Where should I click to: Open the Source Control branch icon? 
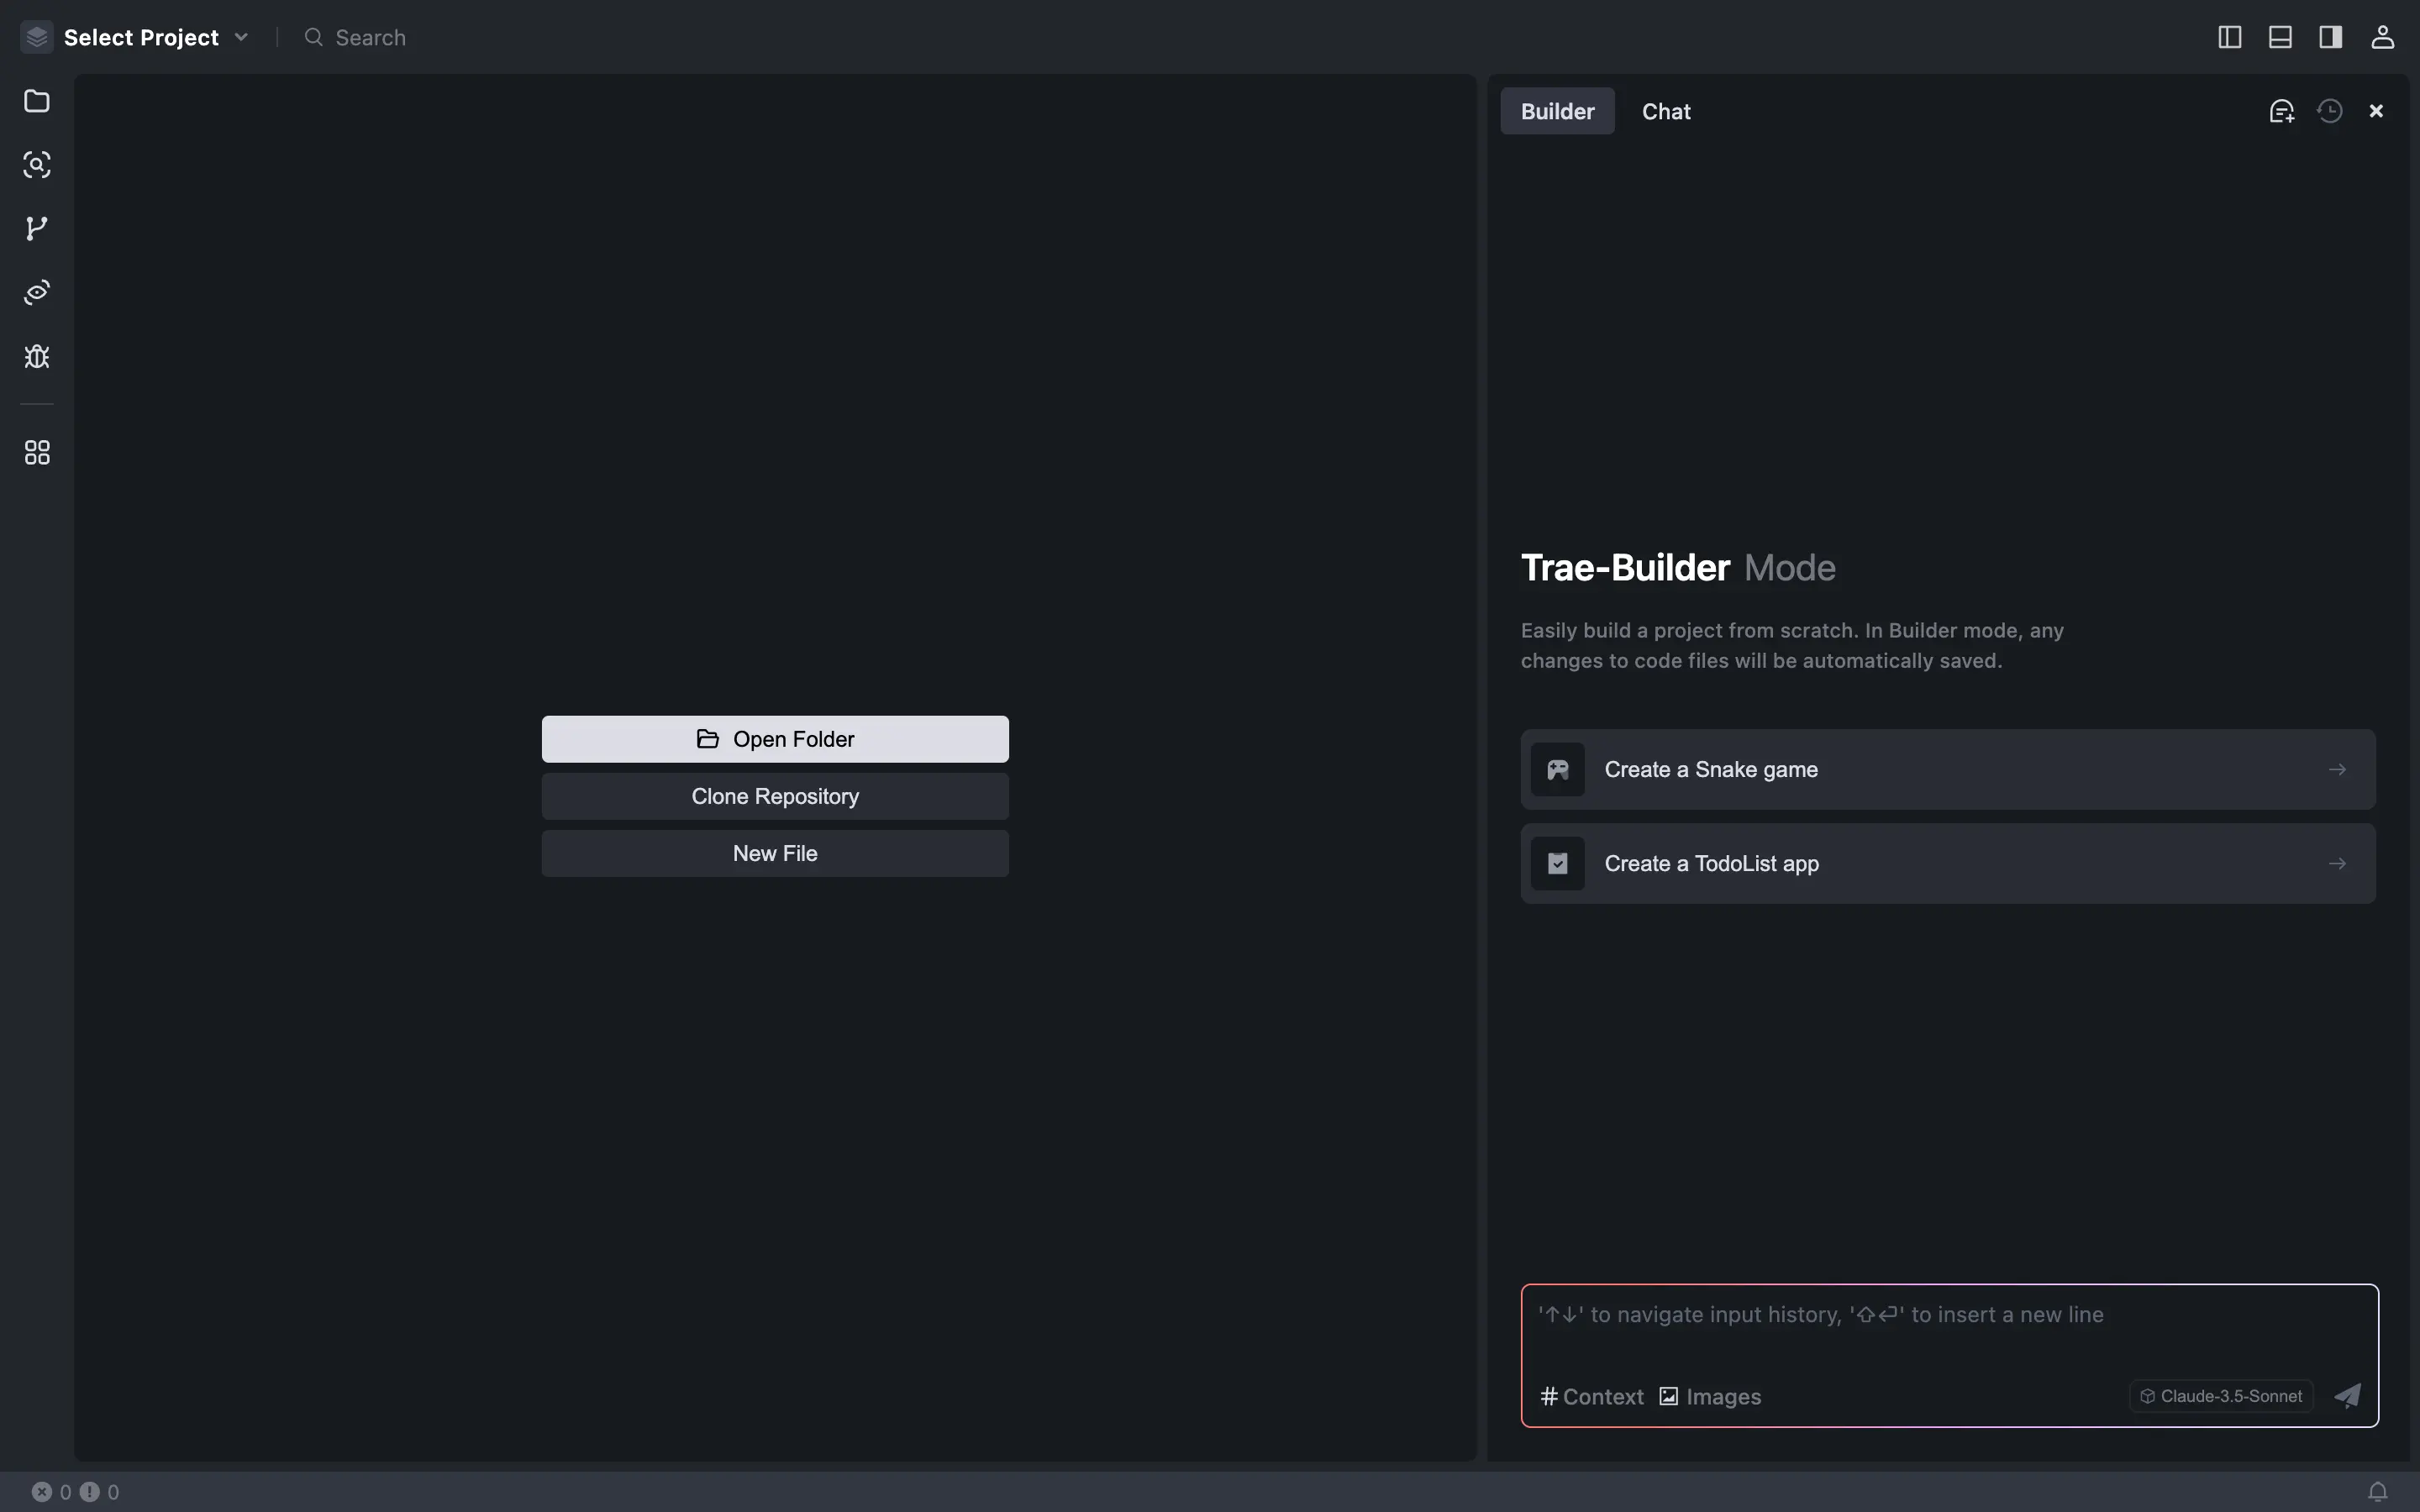(x=37, y=229)
